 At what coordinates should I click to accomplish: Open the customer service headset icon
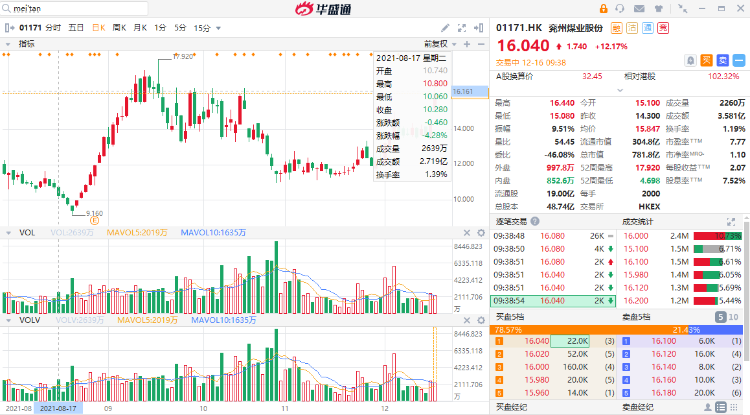[x=620, y=9]
